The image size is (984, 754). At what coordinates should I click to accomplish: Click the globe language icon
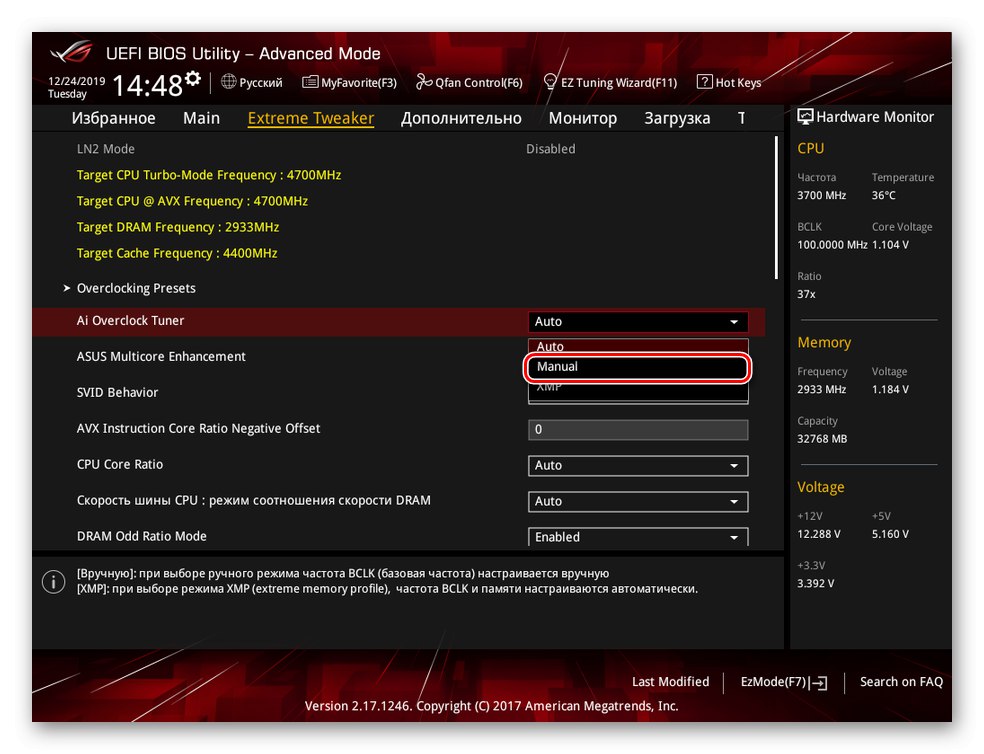pyautogui.click(x=228, y=82)
